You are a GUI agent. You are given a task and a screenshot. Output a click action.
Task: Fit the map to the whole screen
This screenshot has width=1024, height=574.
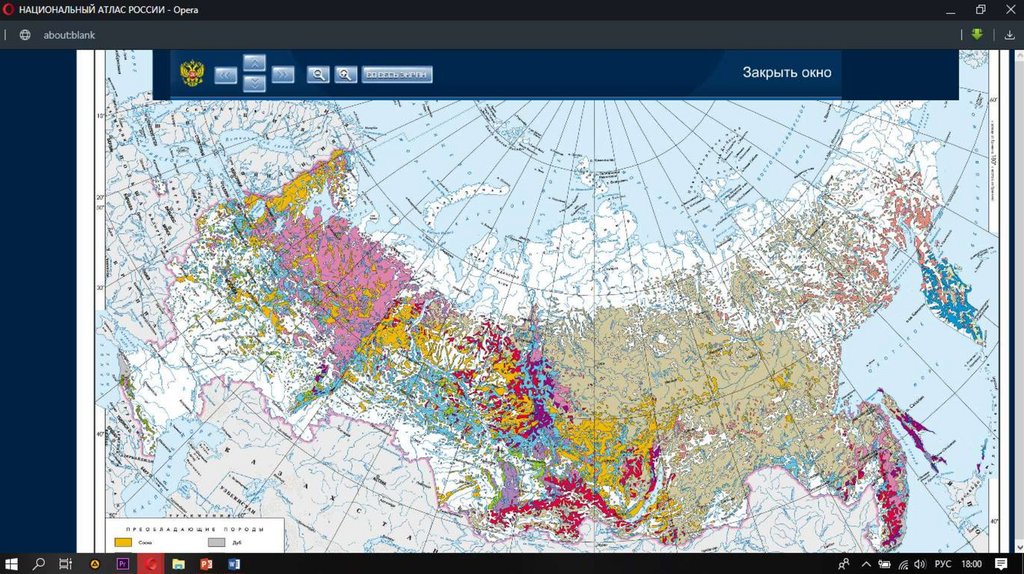click(397, 74)
